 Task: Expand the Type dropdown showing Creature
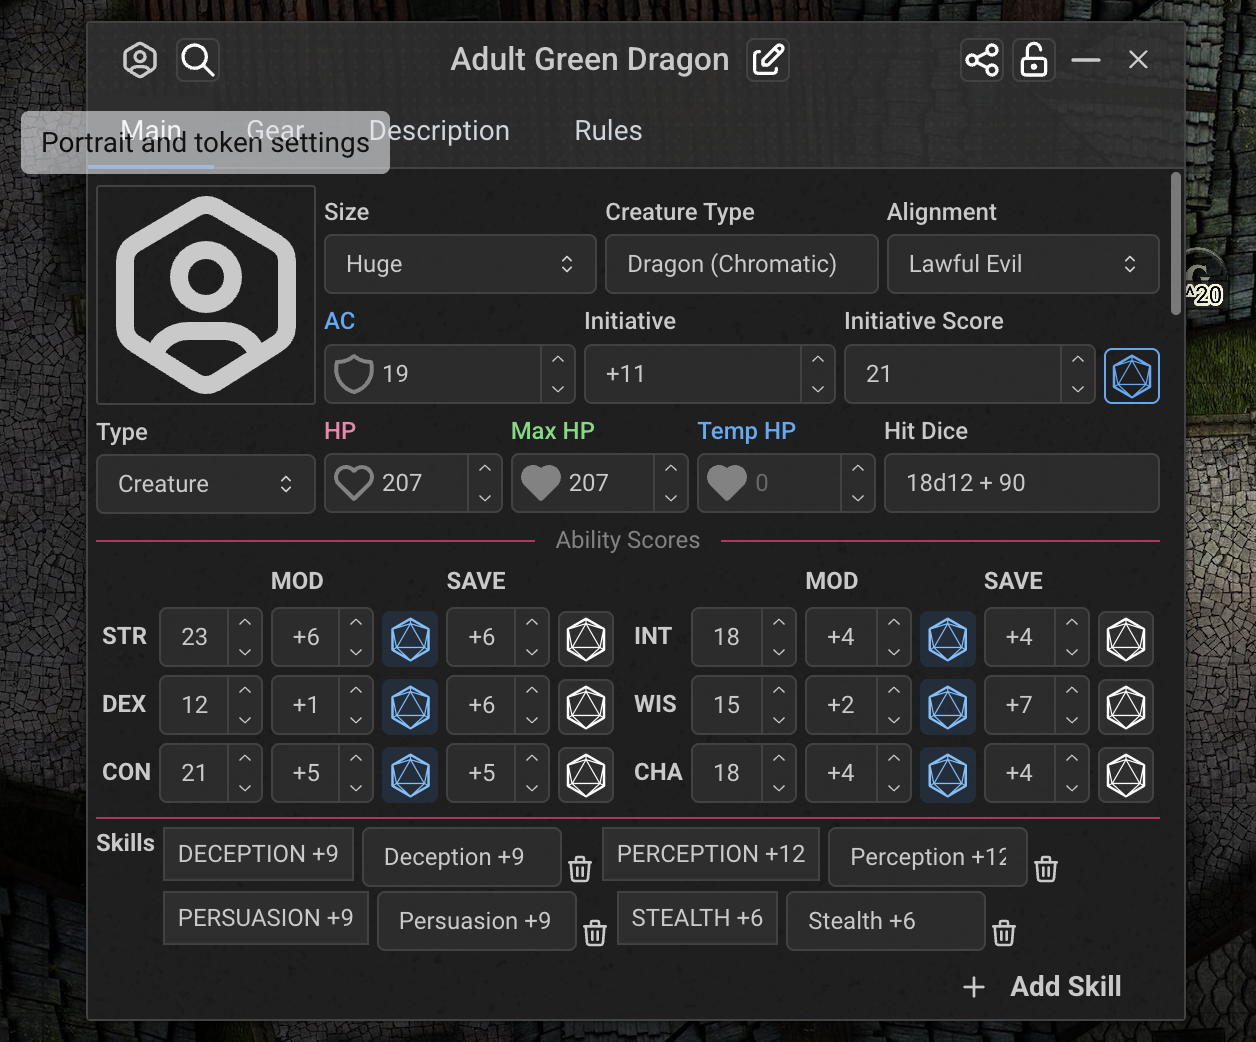point(205,484)
